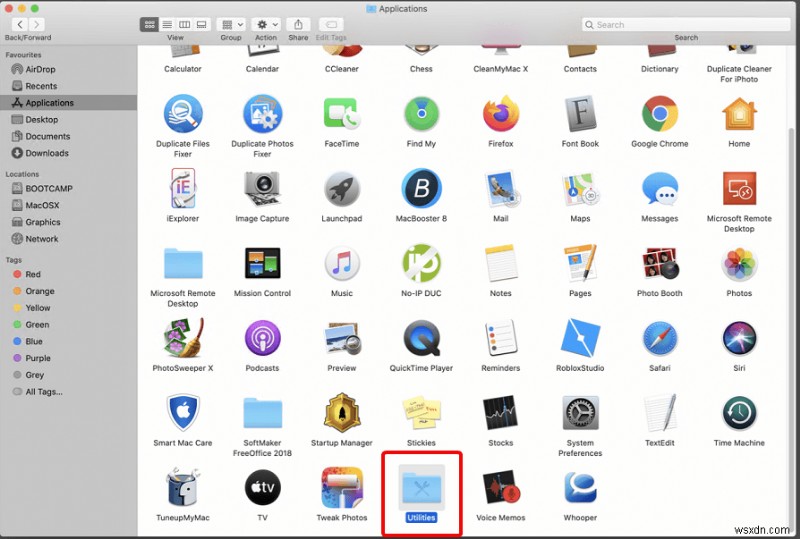Select the Time Machine app icon
This screenshot has height=539, width=800.
click(739, 413)
